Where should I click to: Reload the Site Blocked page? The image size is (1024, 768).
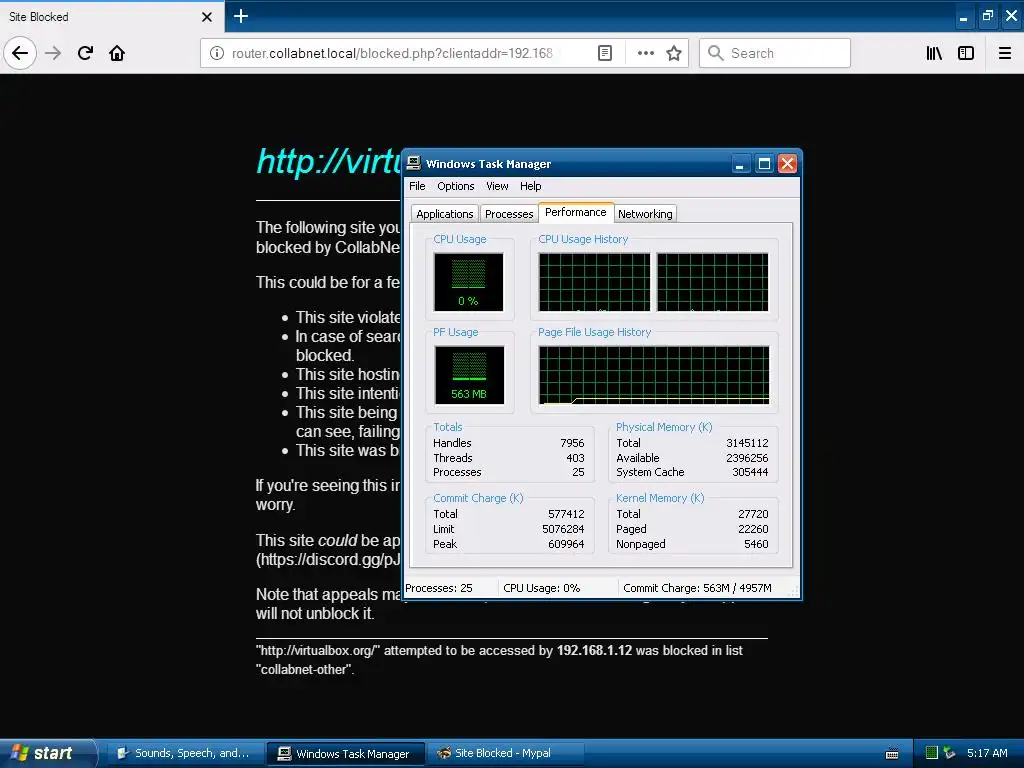coord(85,53)
